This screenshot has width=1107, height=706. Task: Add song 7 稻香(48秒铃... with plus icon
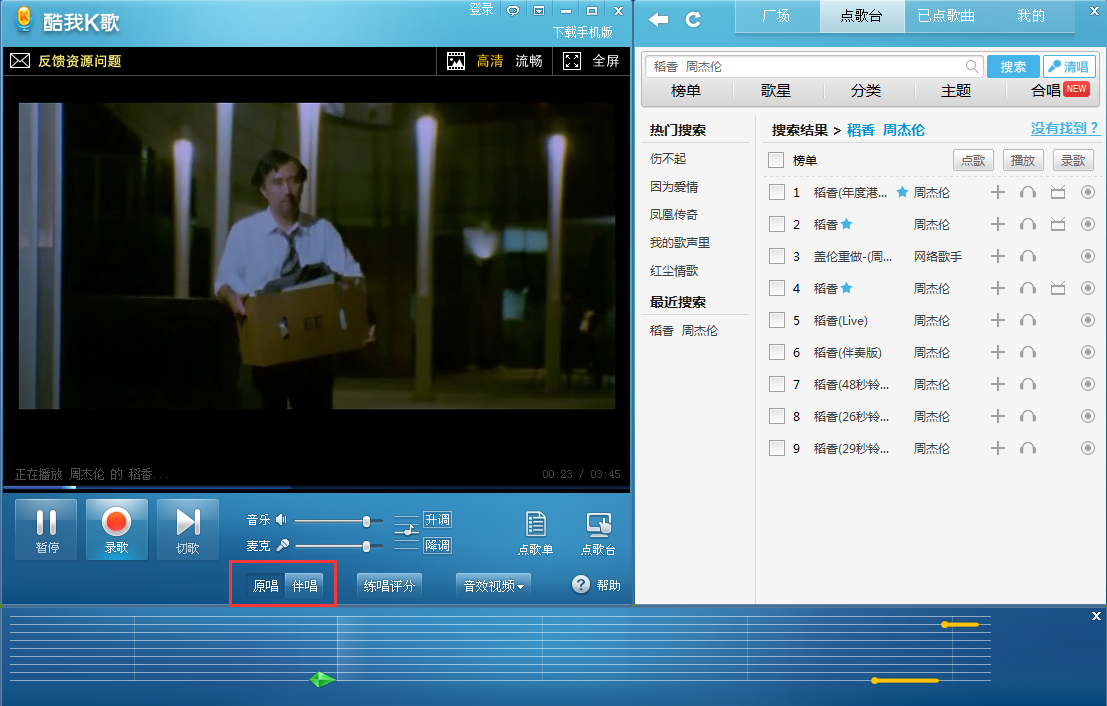[998, 384]
